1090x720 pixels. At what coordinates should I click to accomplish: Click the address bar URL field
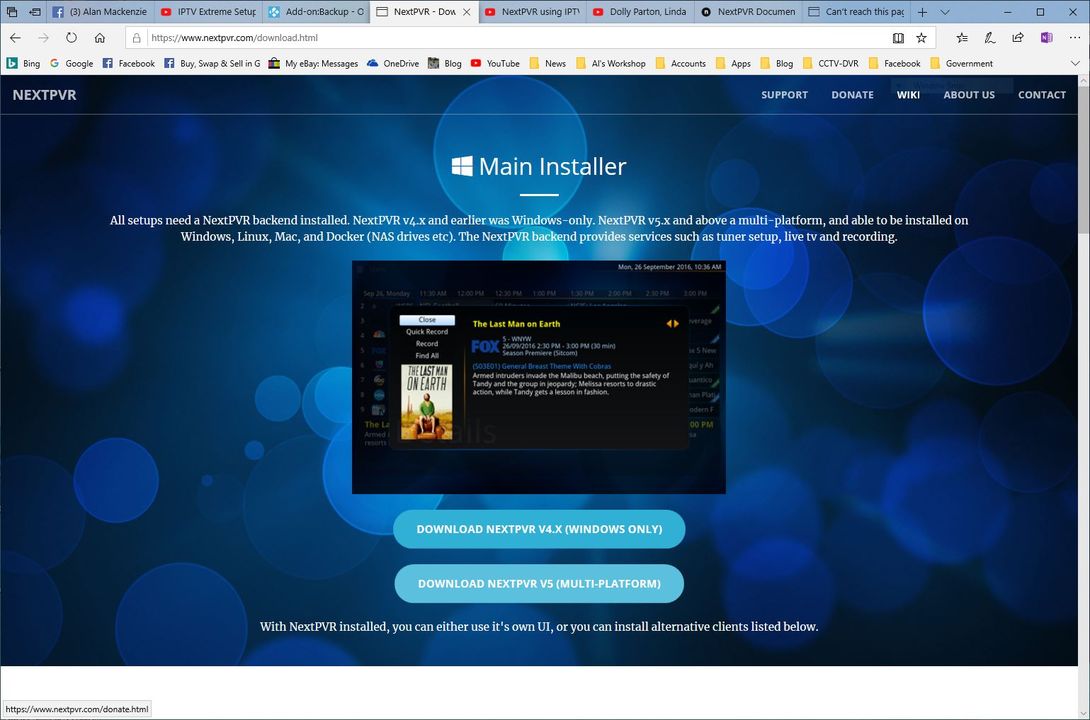(500, 38)
